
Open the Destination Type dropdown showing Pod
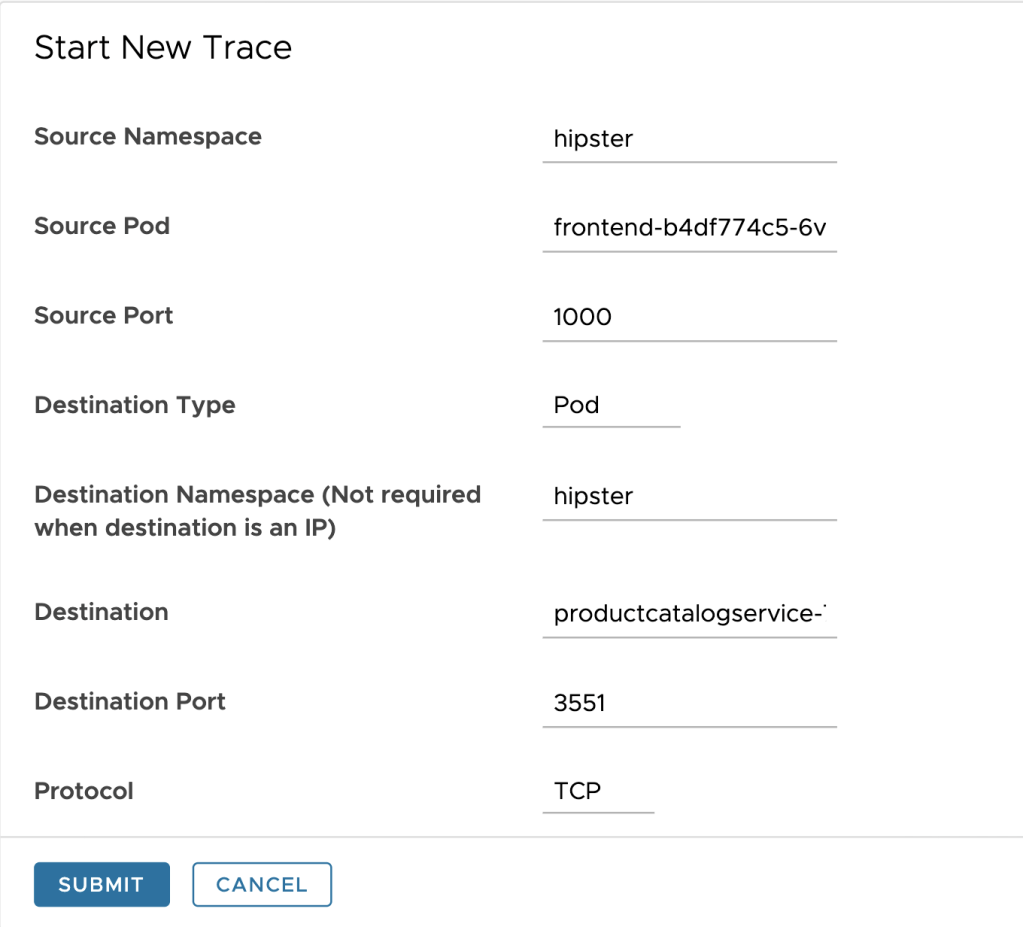coord(610,405)
